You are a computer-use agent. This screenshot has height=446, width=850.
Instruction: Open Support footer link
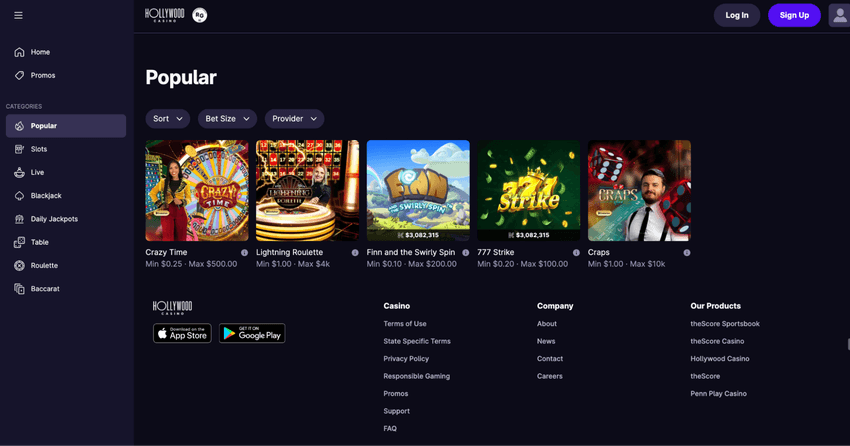click(396, 411)
